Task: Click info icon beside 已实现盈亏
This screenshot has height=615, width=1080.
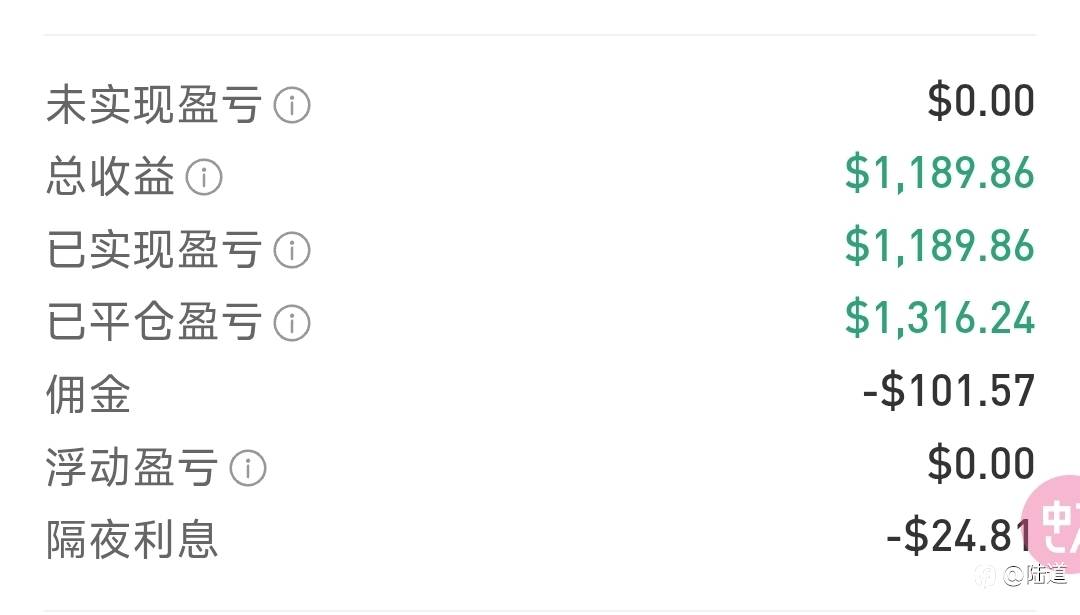Action: click(292, 250)
